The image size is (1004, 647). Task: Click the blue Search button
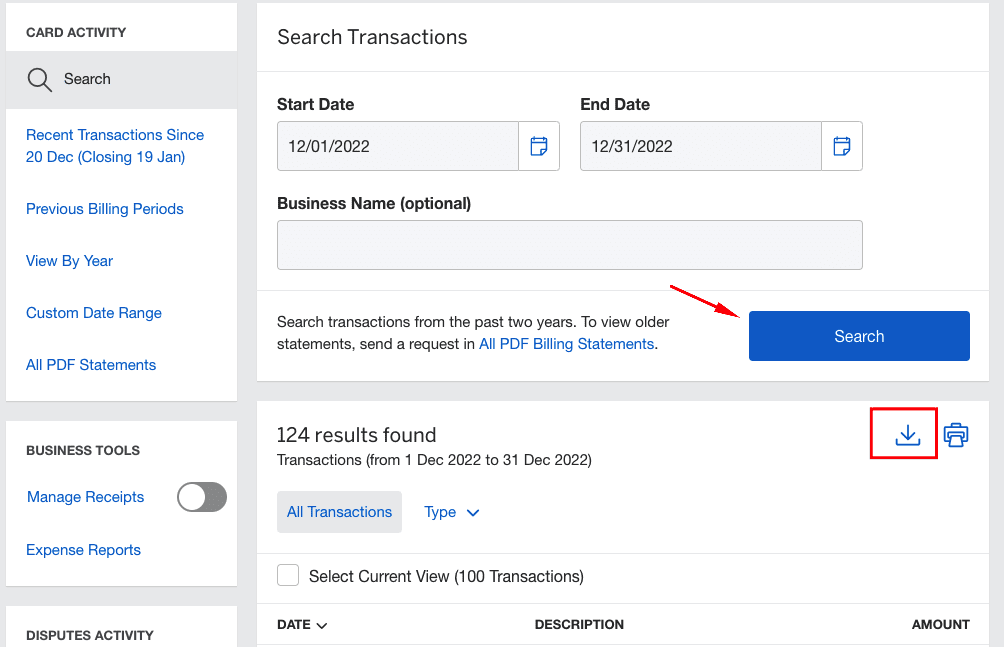click(x=859, y=336)
